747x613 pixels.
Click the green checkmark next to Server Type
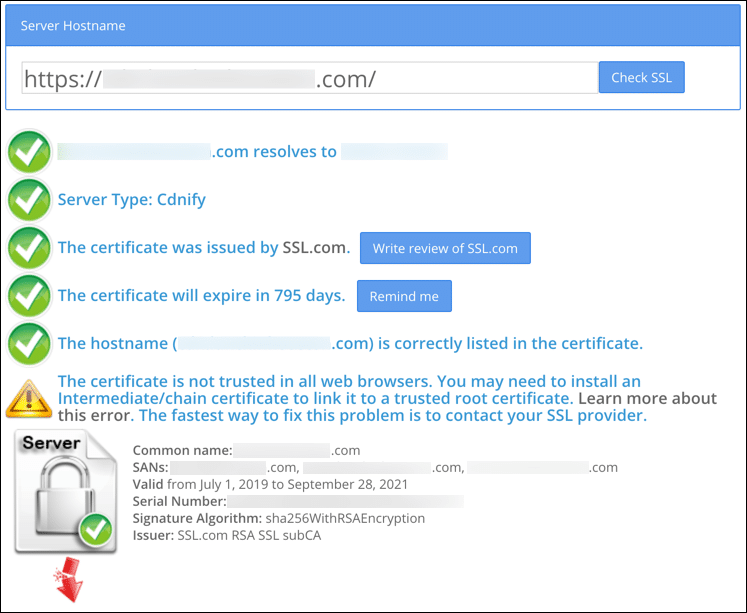tap(29, 199)
